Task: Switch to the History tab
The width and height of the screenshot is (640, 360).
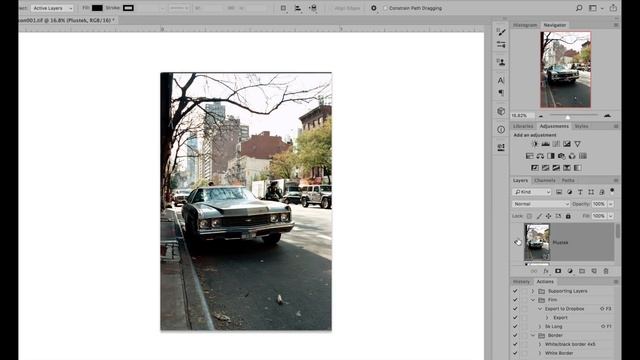Action: (x=521, y=282)
